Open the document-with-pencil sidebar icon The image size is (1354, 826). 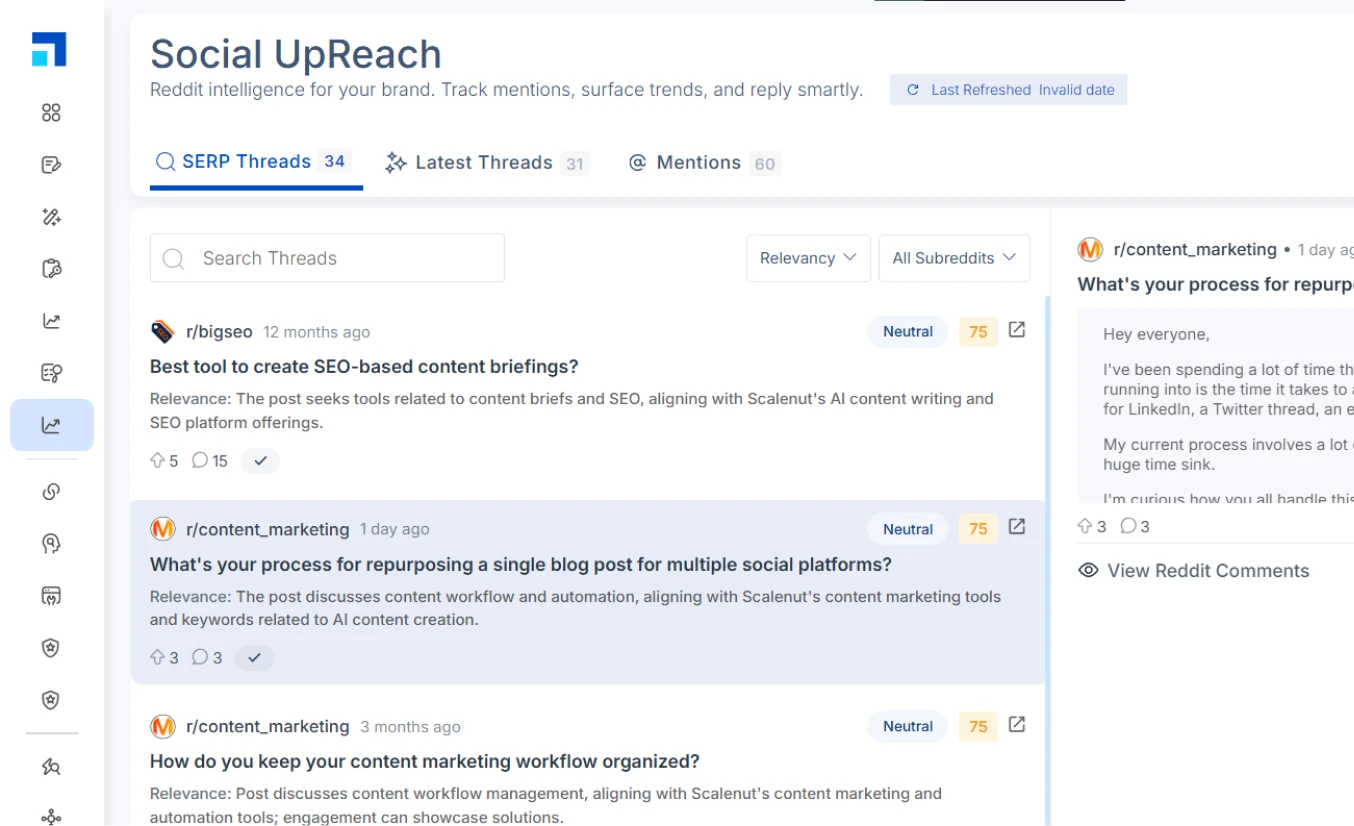coord(51,165)
